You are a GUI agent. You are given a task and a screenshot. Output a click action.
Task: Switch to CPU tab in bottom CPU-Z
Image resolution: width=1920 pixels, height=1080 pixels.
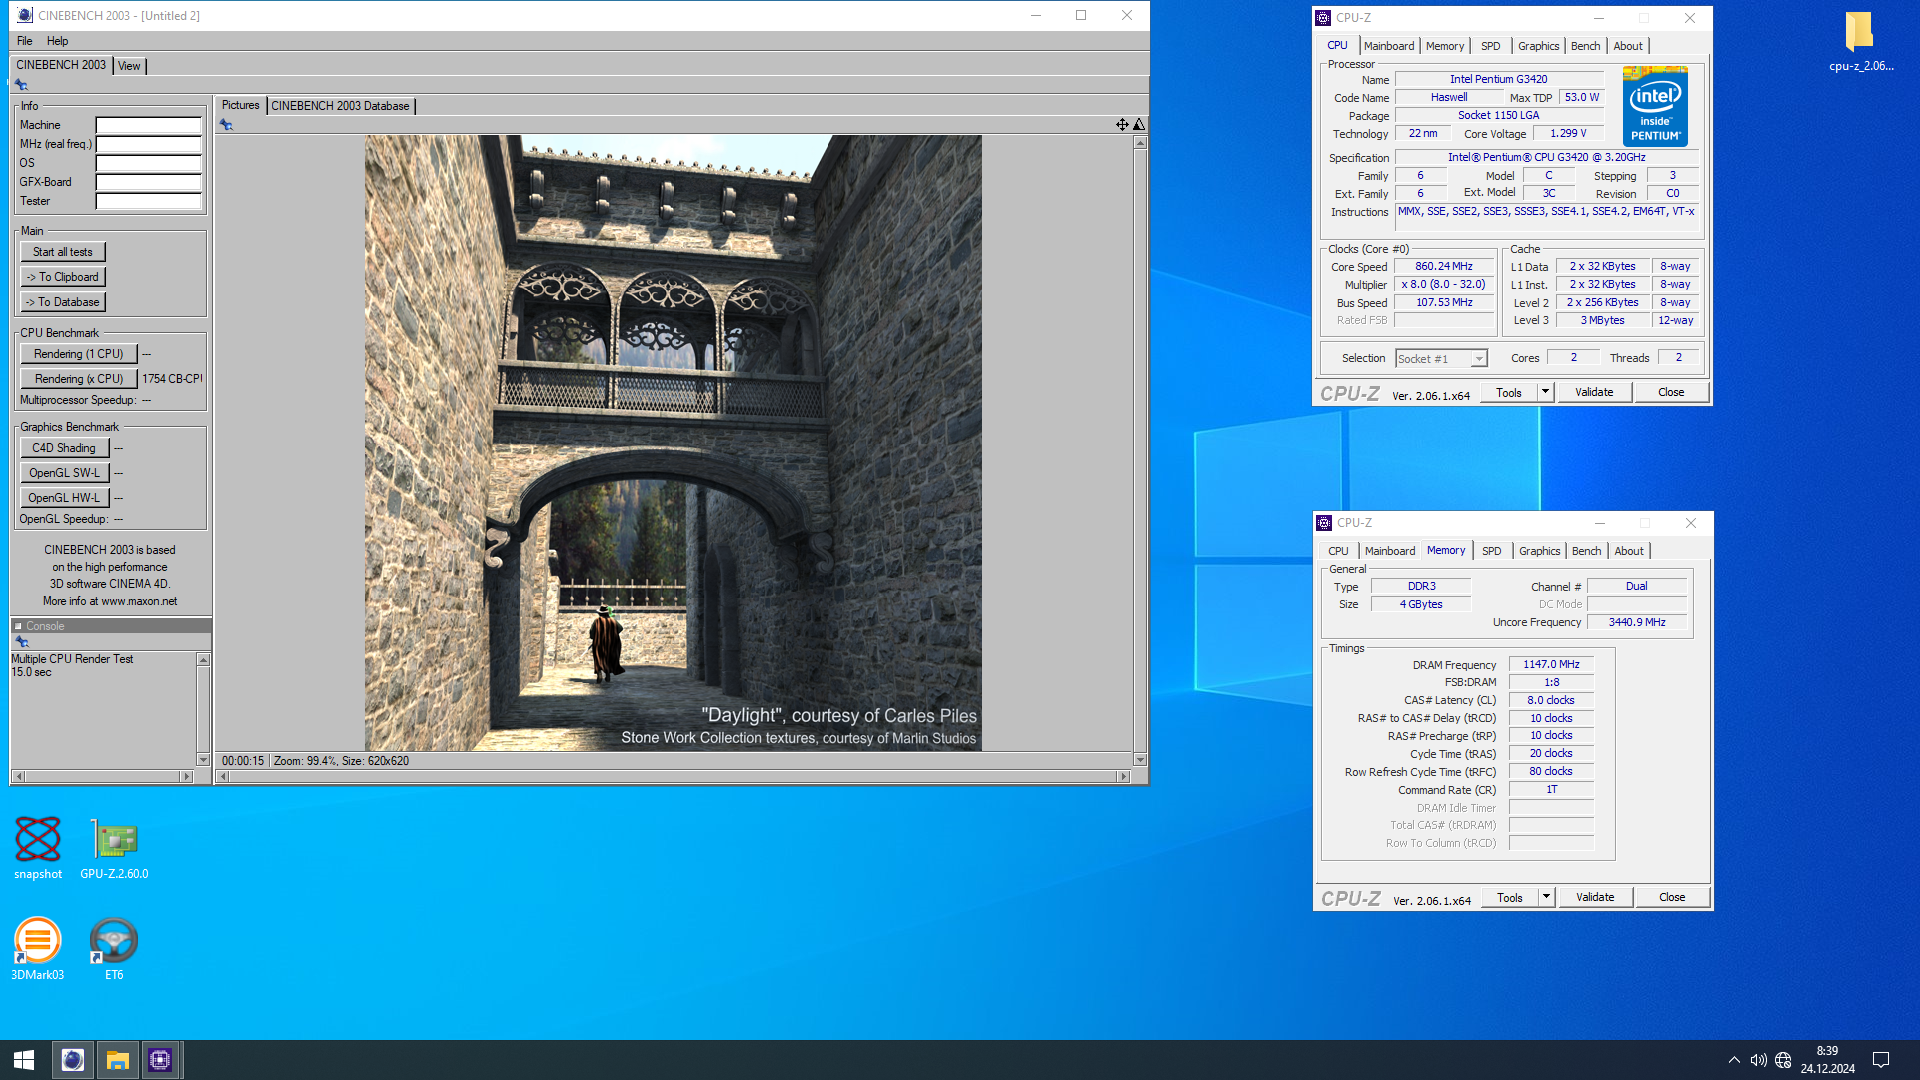(1338, 551)
